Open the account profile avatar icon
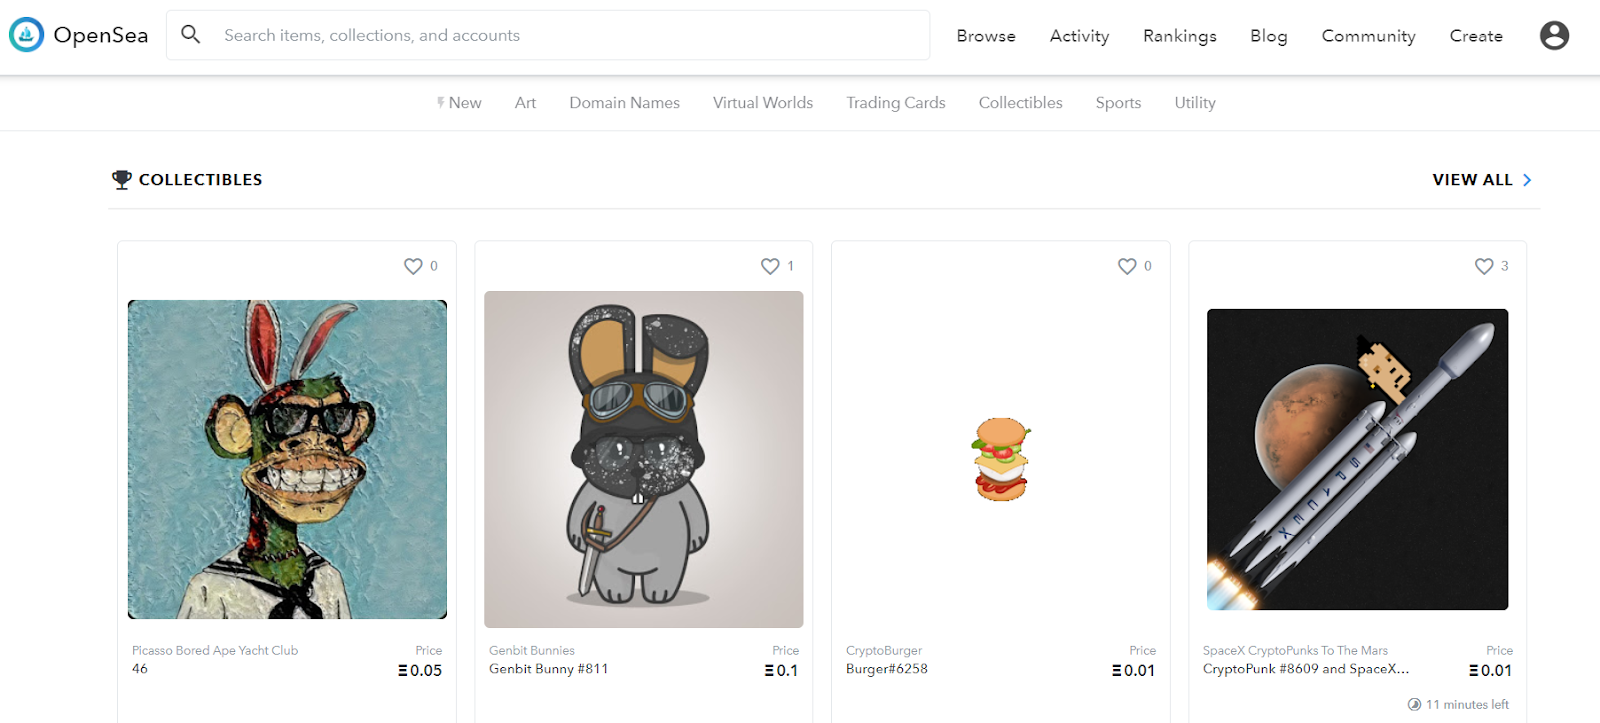 coord(1554,35)
